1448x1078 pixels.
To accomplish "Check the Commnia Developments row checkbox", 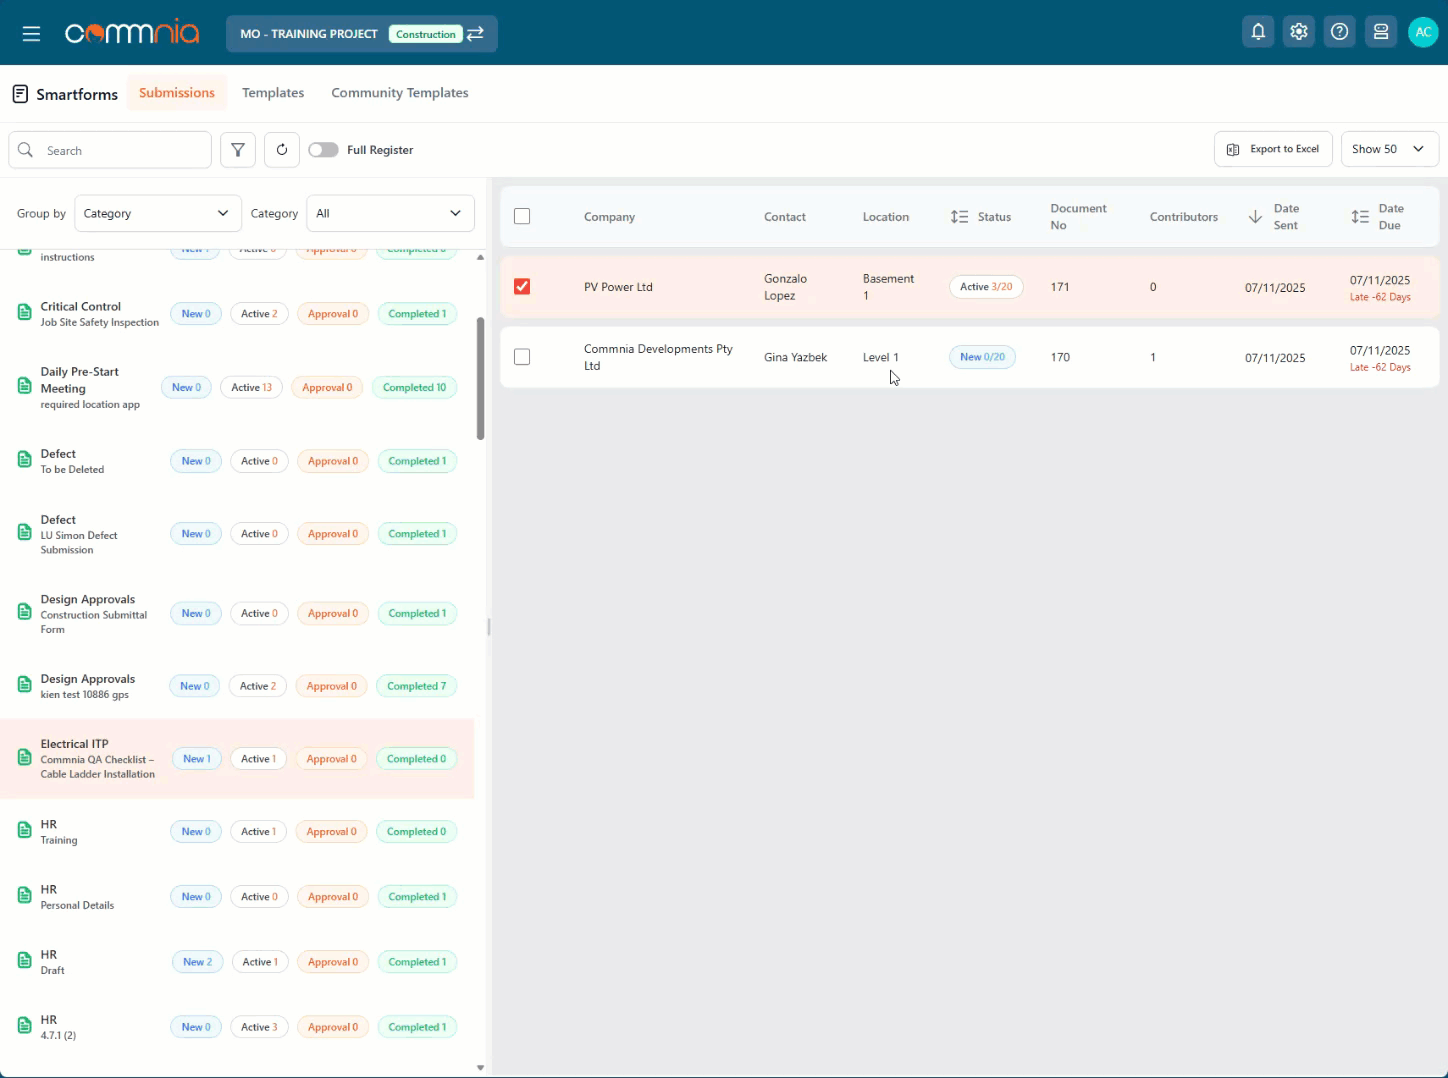I will click(522, 357).
